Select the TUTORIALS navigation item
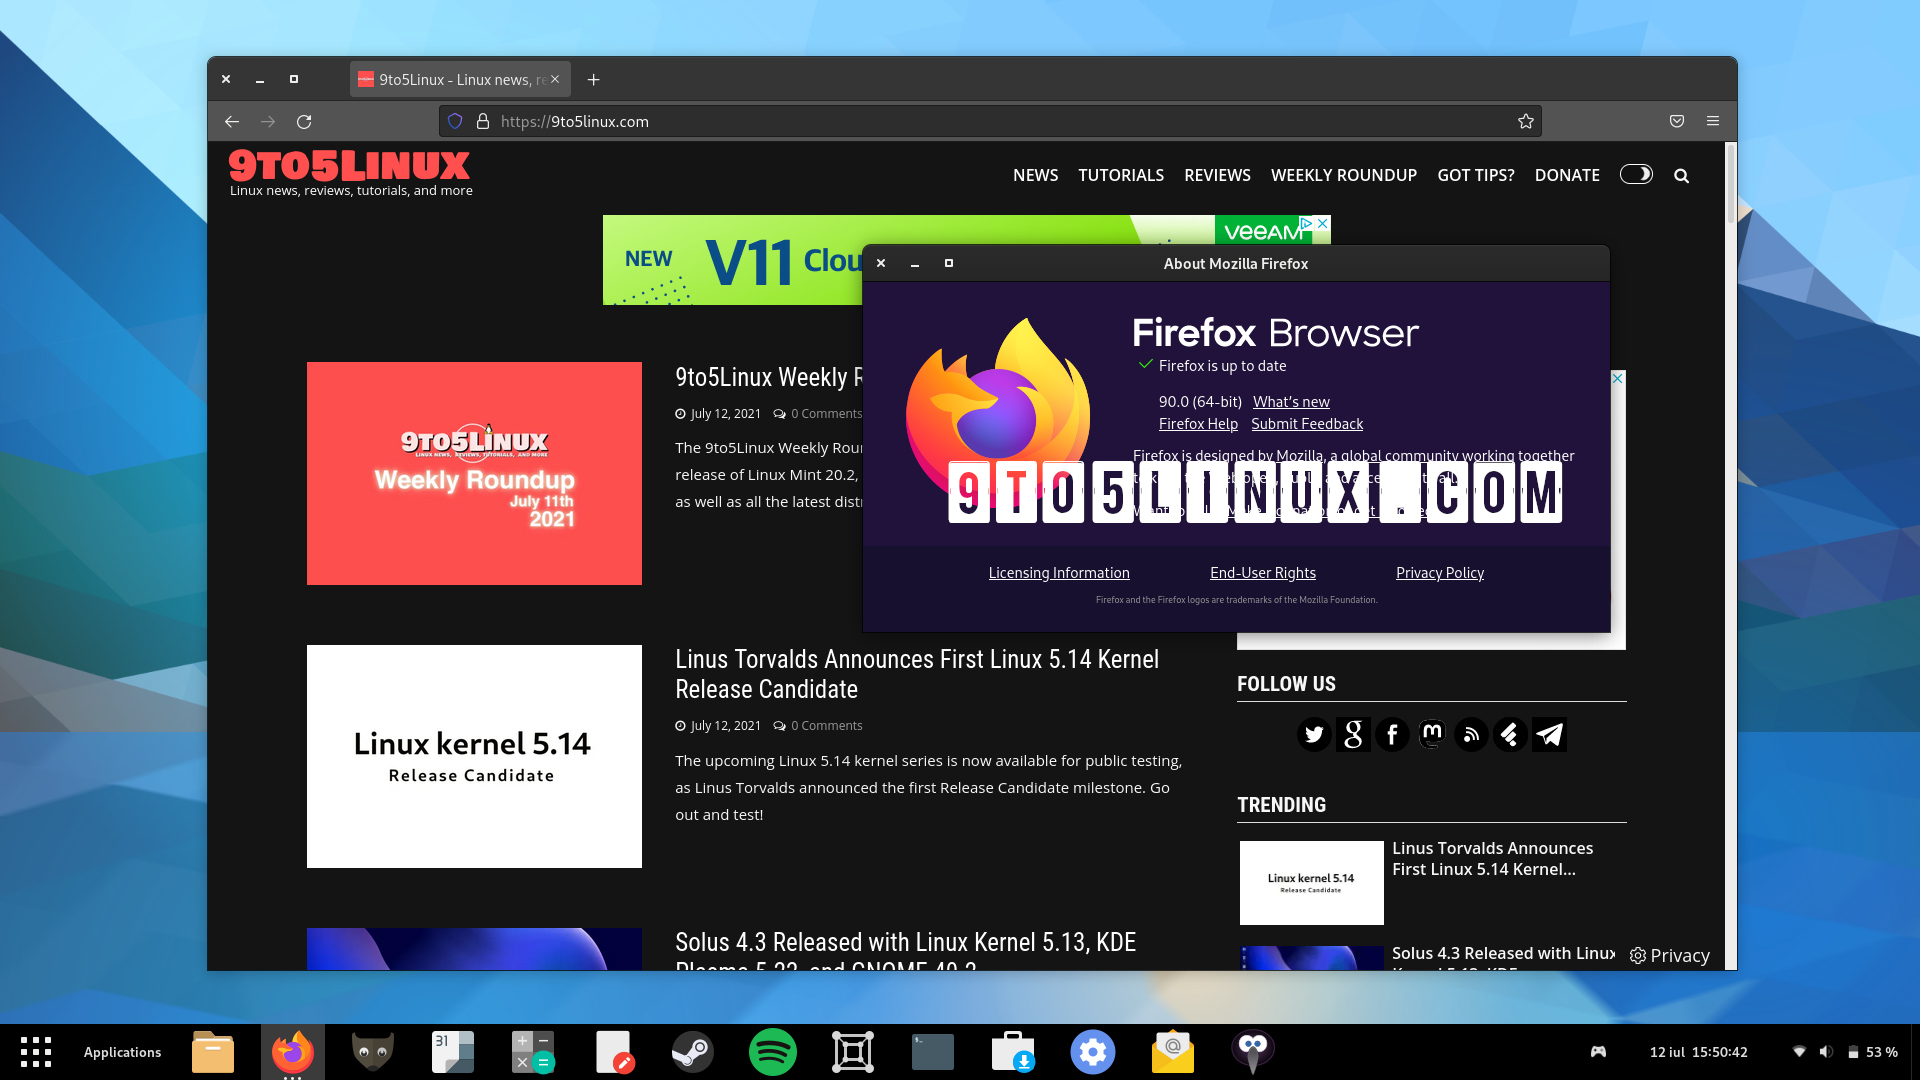 tap(1121, 175)
